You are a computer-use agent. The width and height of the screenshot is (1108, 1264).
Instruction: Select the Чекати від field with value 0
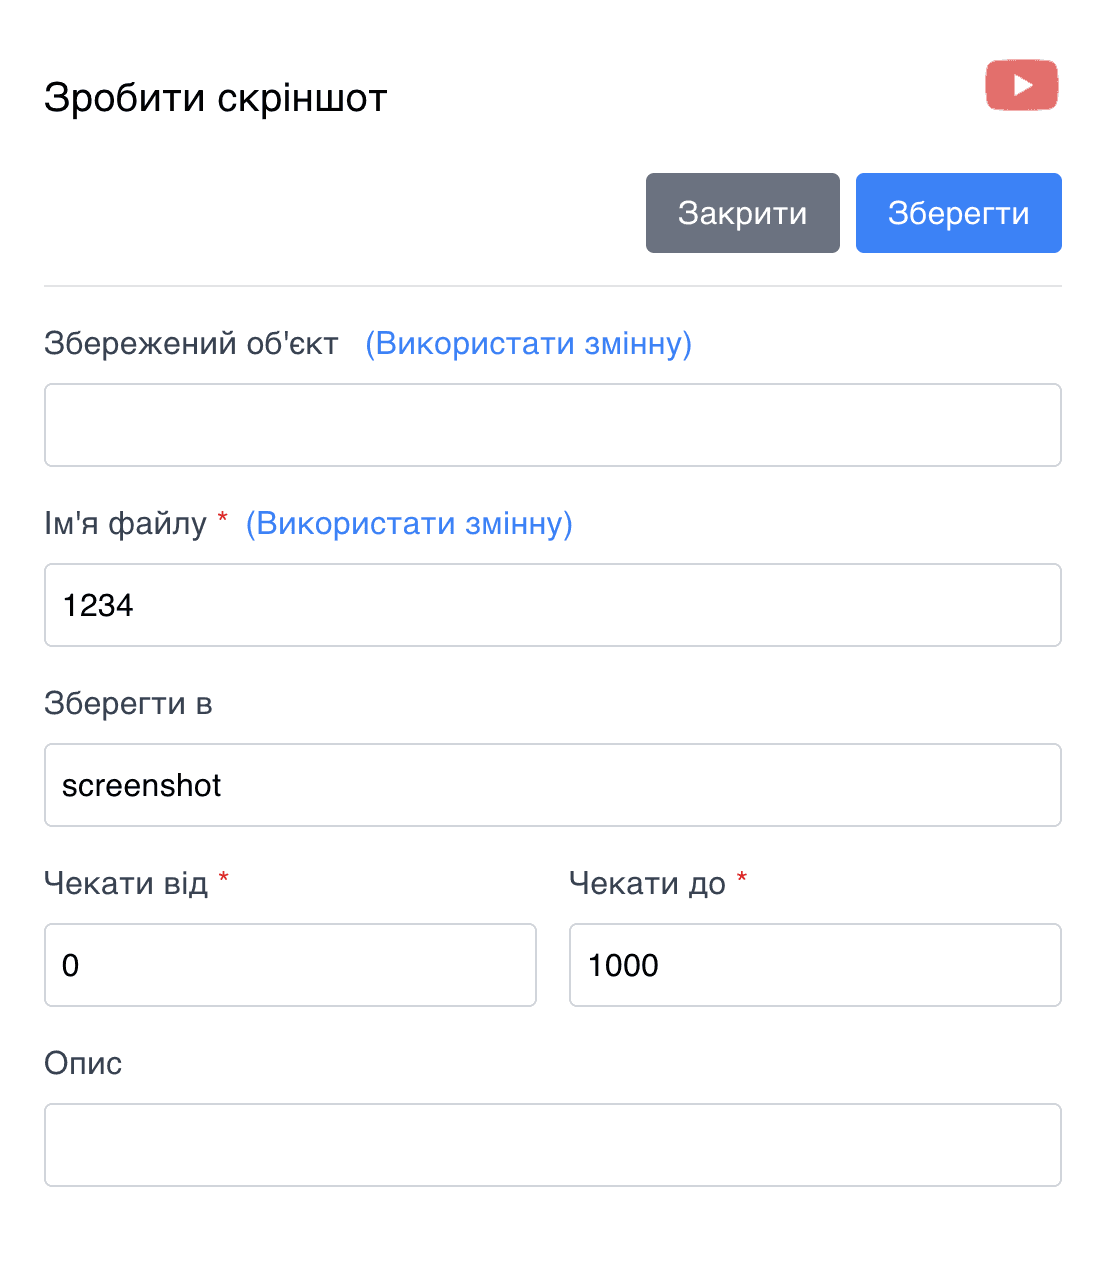coord(290,965)
